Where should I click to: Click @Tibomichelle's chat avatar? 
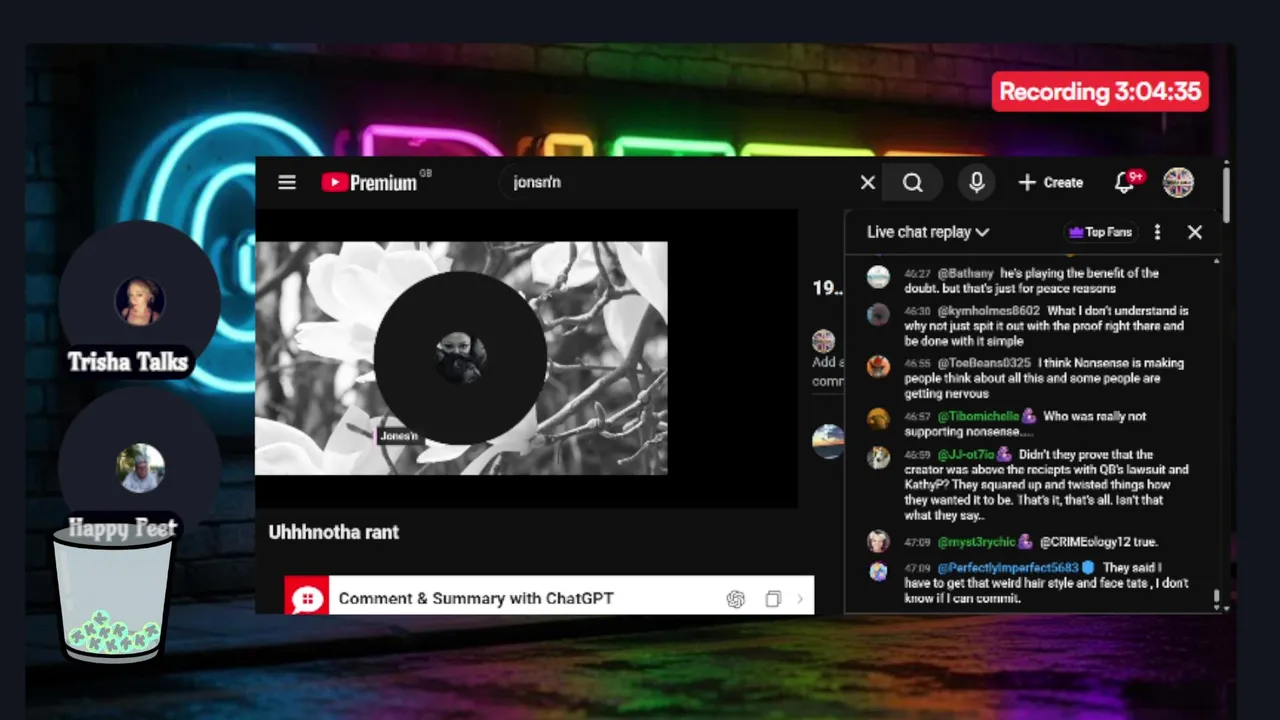(x=878, y=420)
